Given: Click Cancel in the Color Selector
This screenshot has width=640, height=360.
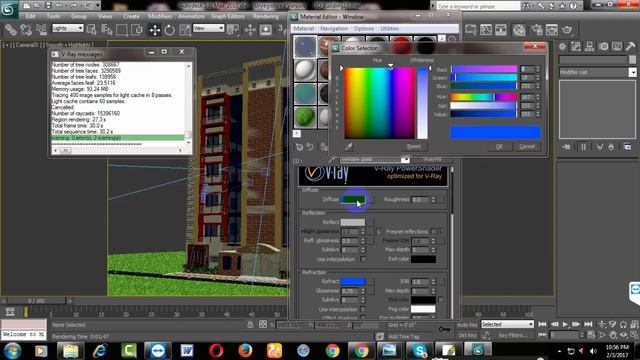Looking at the screenshot, I should point(527,147).
